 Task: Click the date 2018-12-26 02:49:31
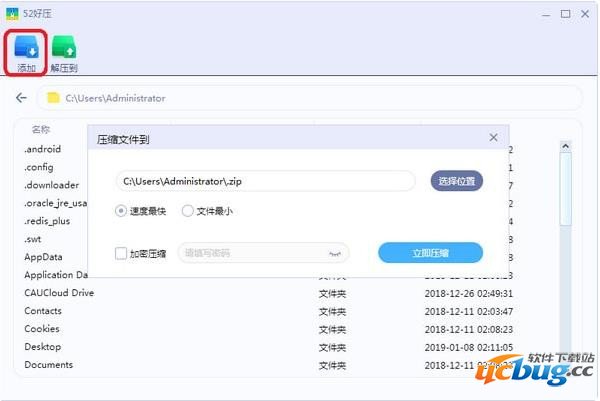tap(468, 293)
